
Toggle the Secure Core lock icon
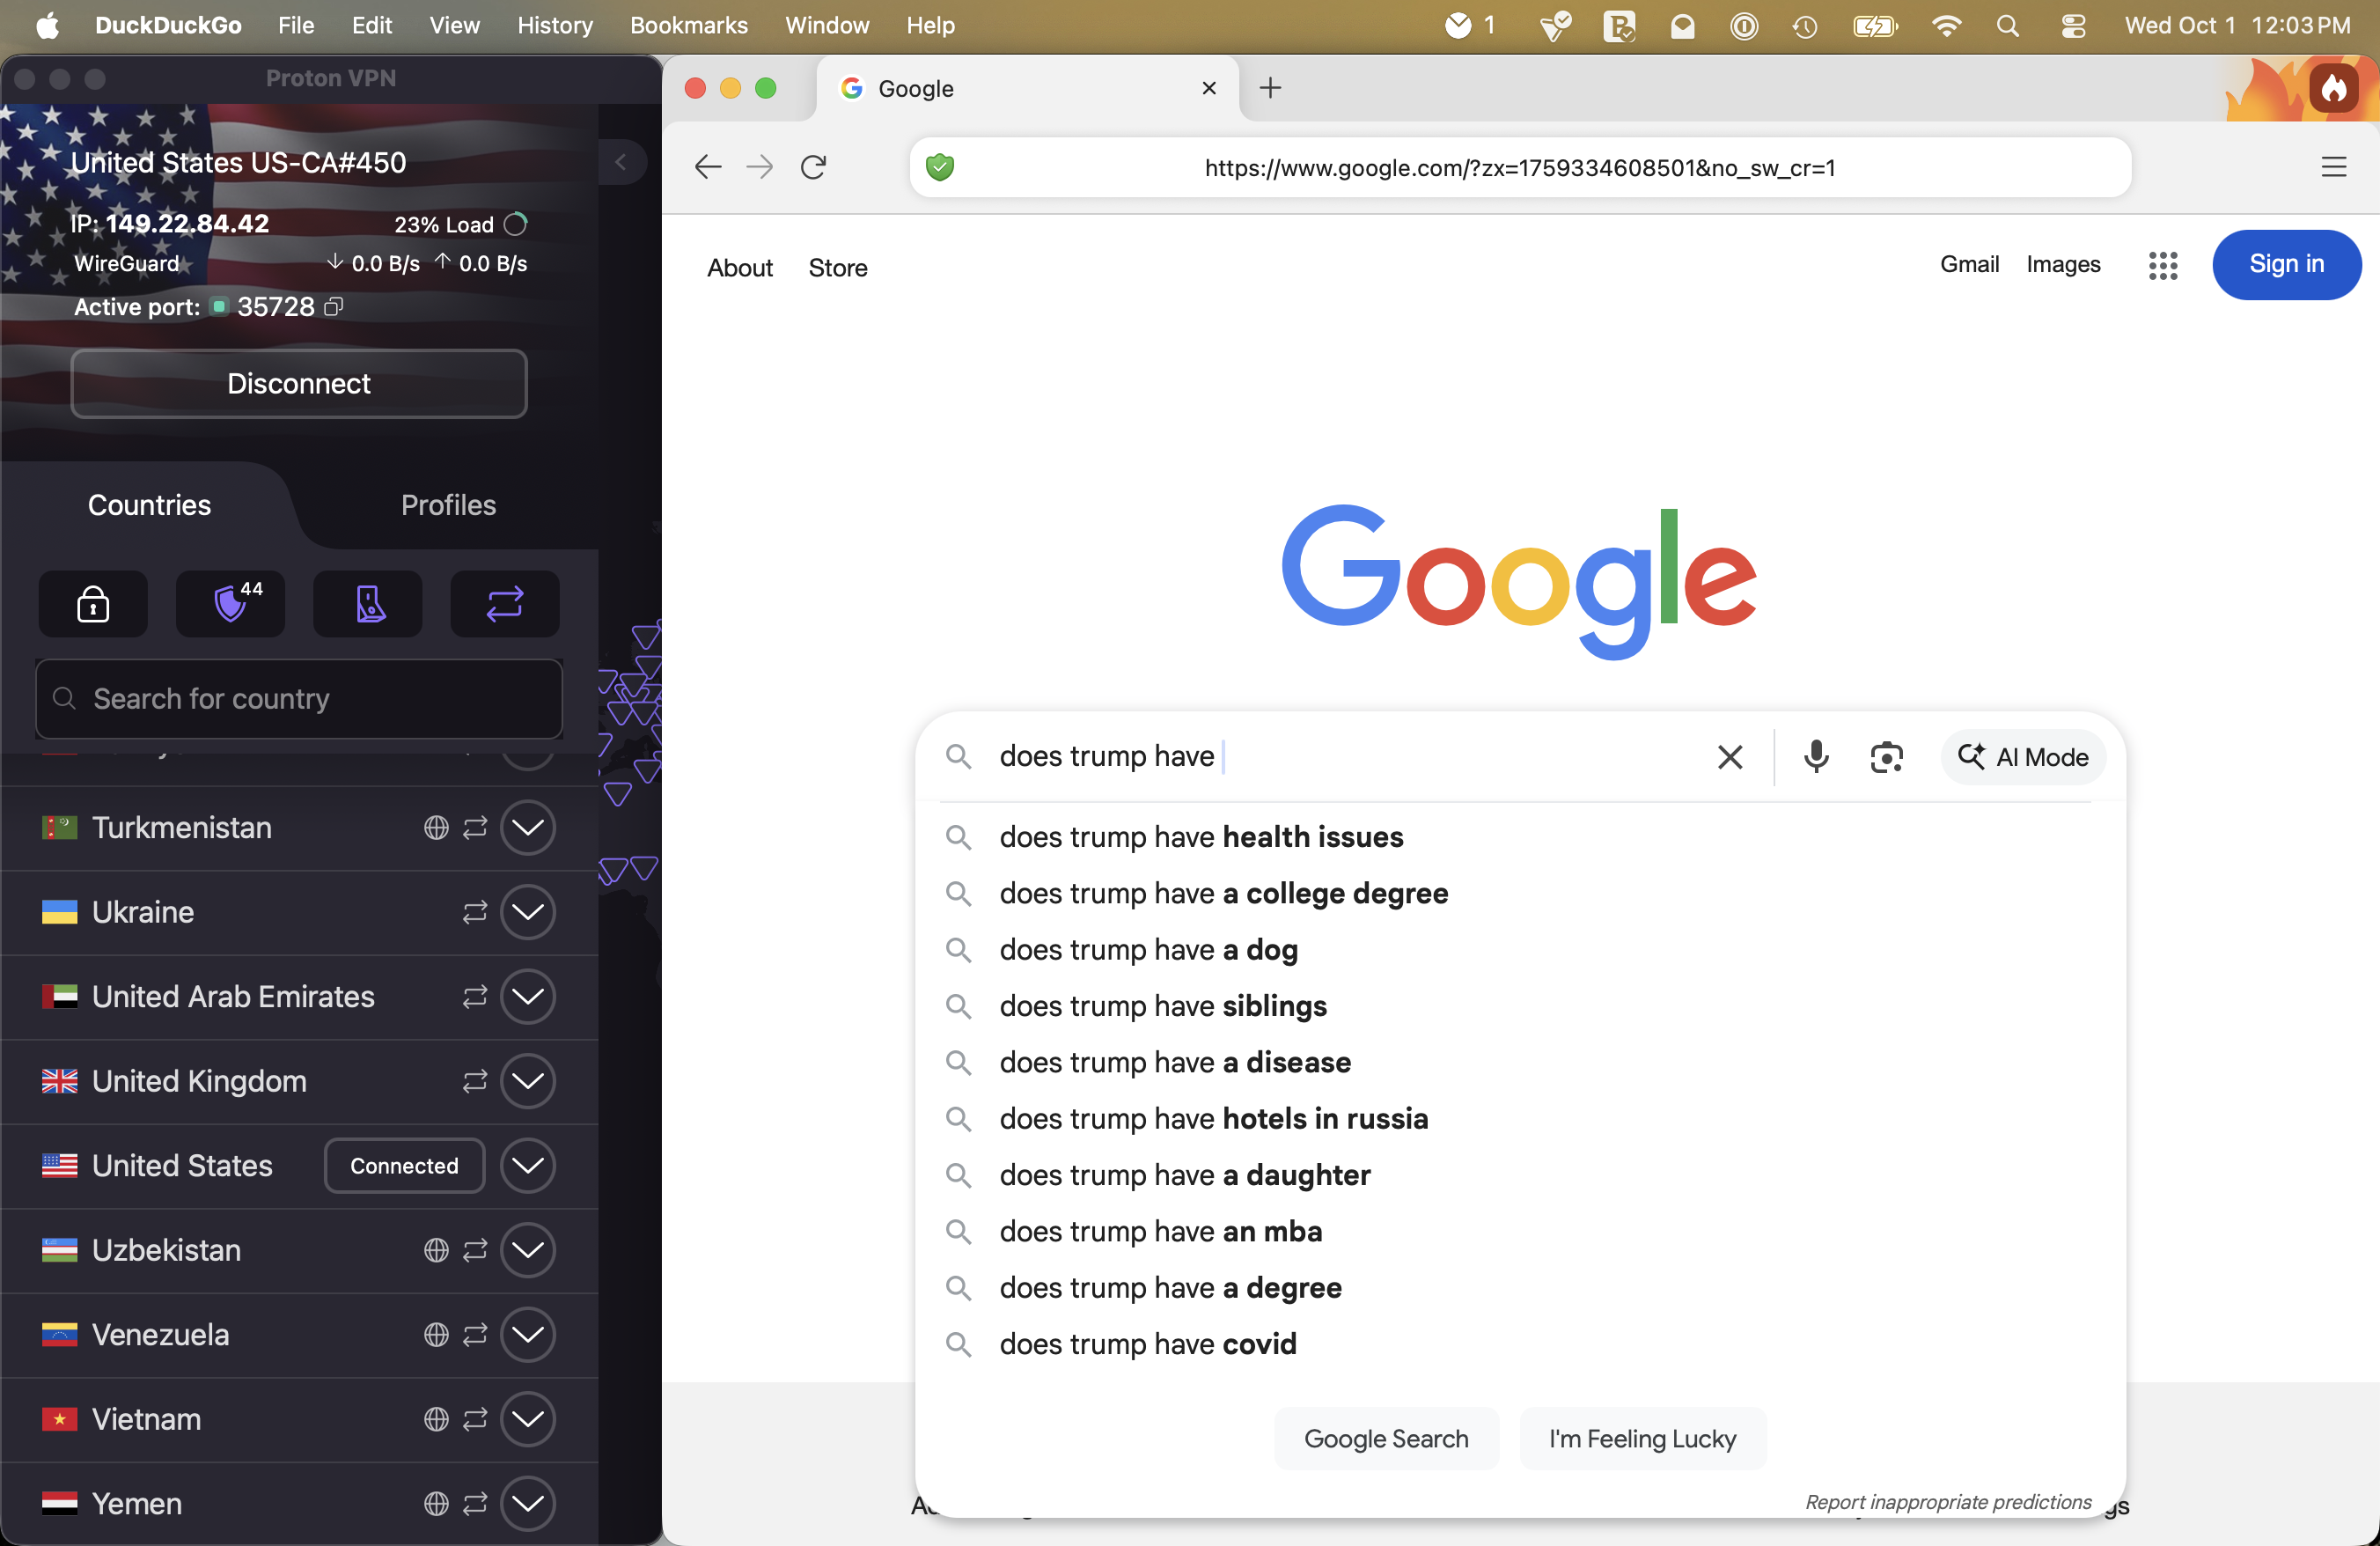tap(93, 604)
